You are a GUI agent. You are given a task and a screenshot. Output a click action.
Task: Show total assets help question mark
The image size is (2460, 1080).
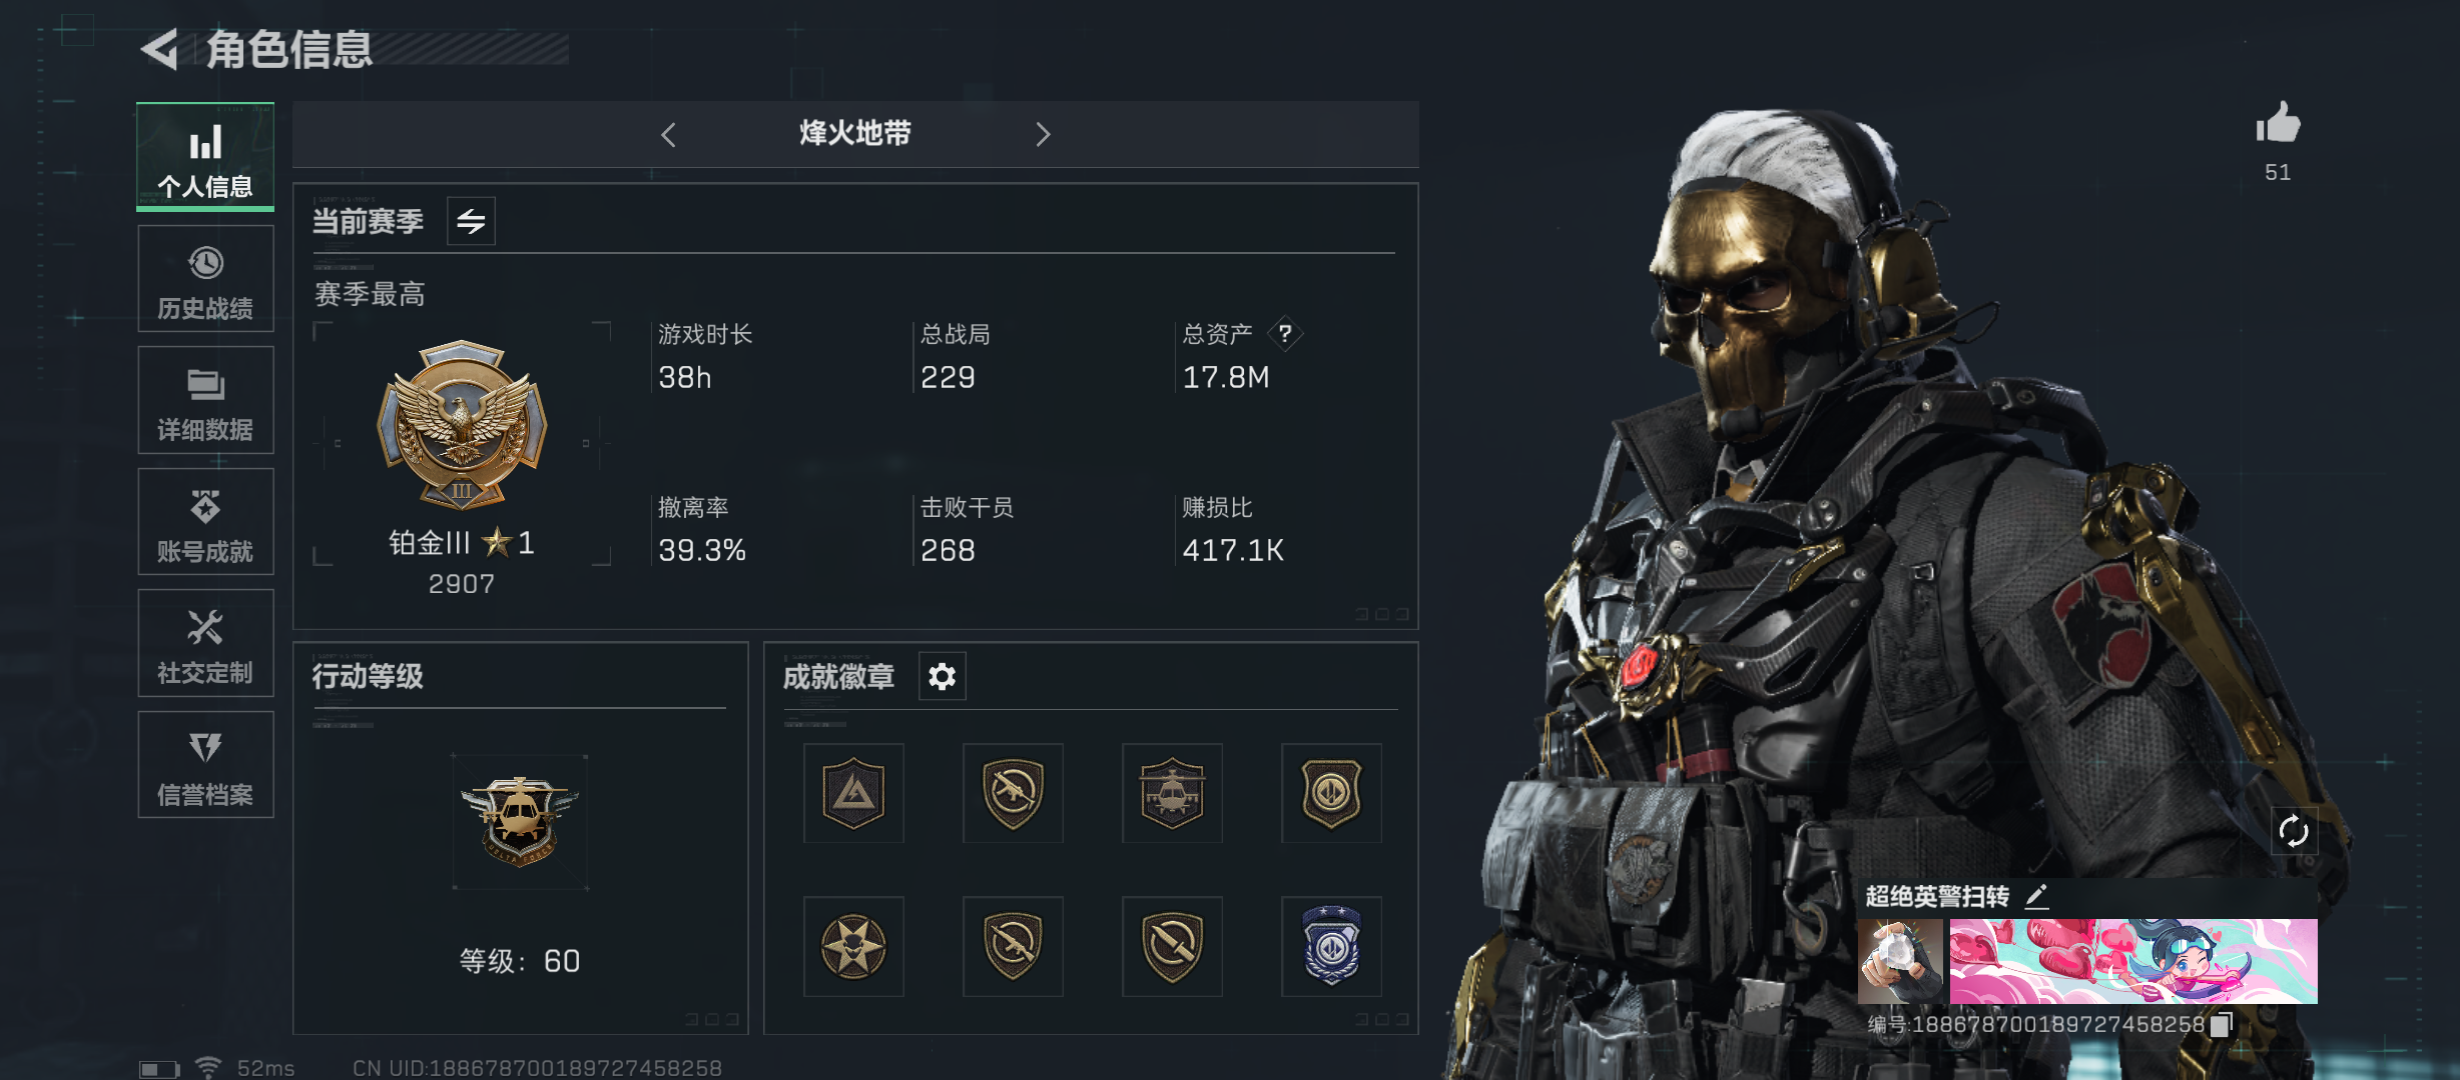click(x=1285, y=333)
